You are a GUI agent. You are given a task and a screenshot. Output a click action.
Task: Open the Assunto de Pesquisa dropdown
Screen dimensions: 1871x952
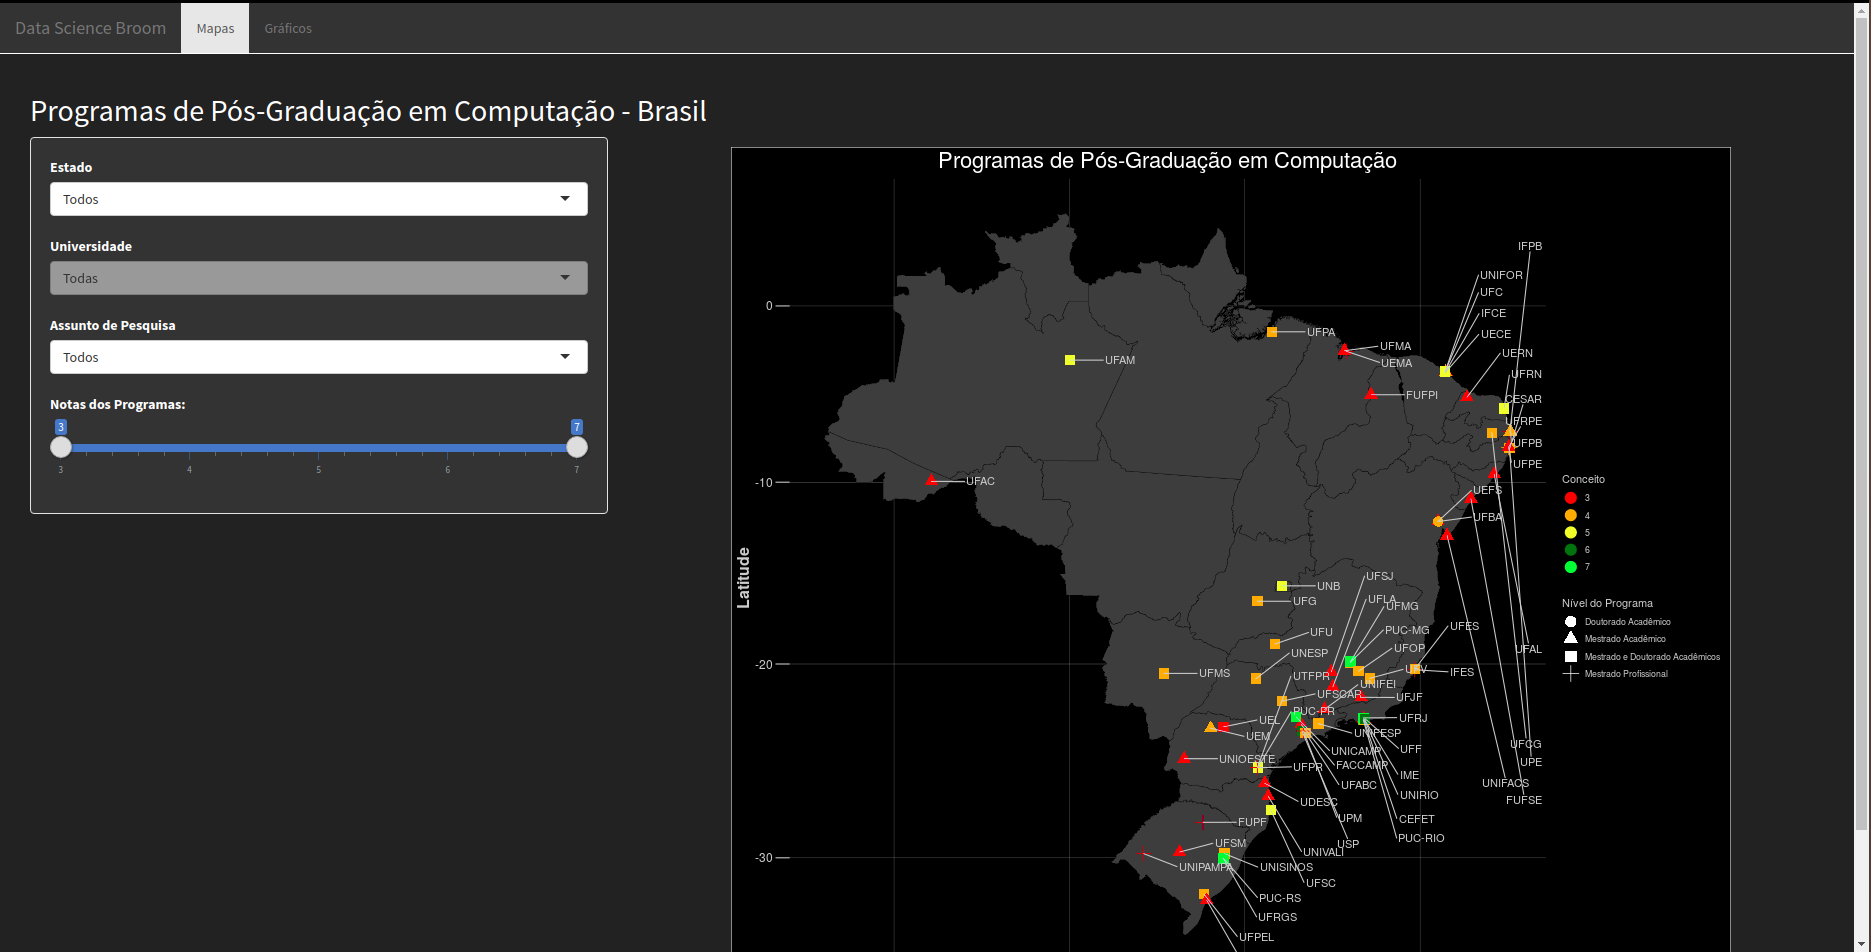point(318,357)
